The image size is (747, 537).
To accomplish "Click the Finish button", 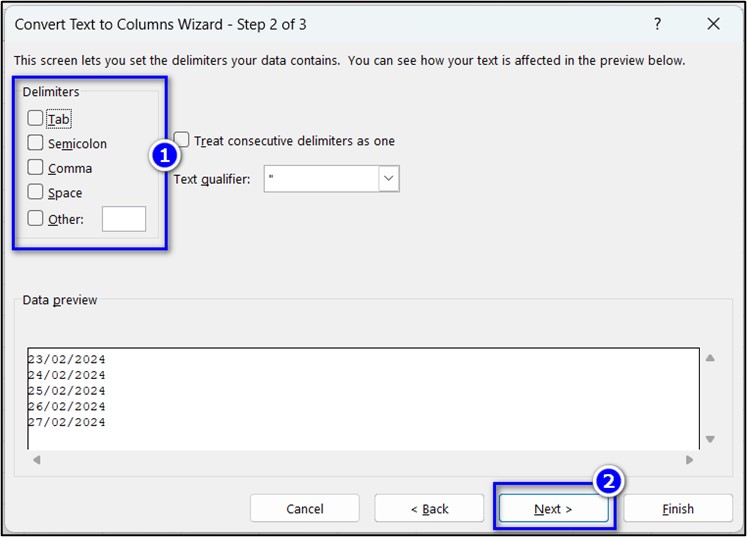I will coord(677,509).
